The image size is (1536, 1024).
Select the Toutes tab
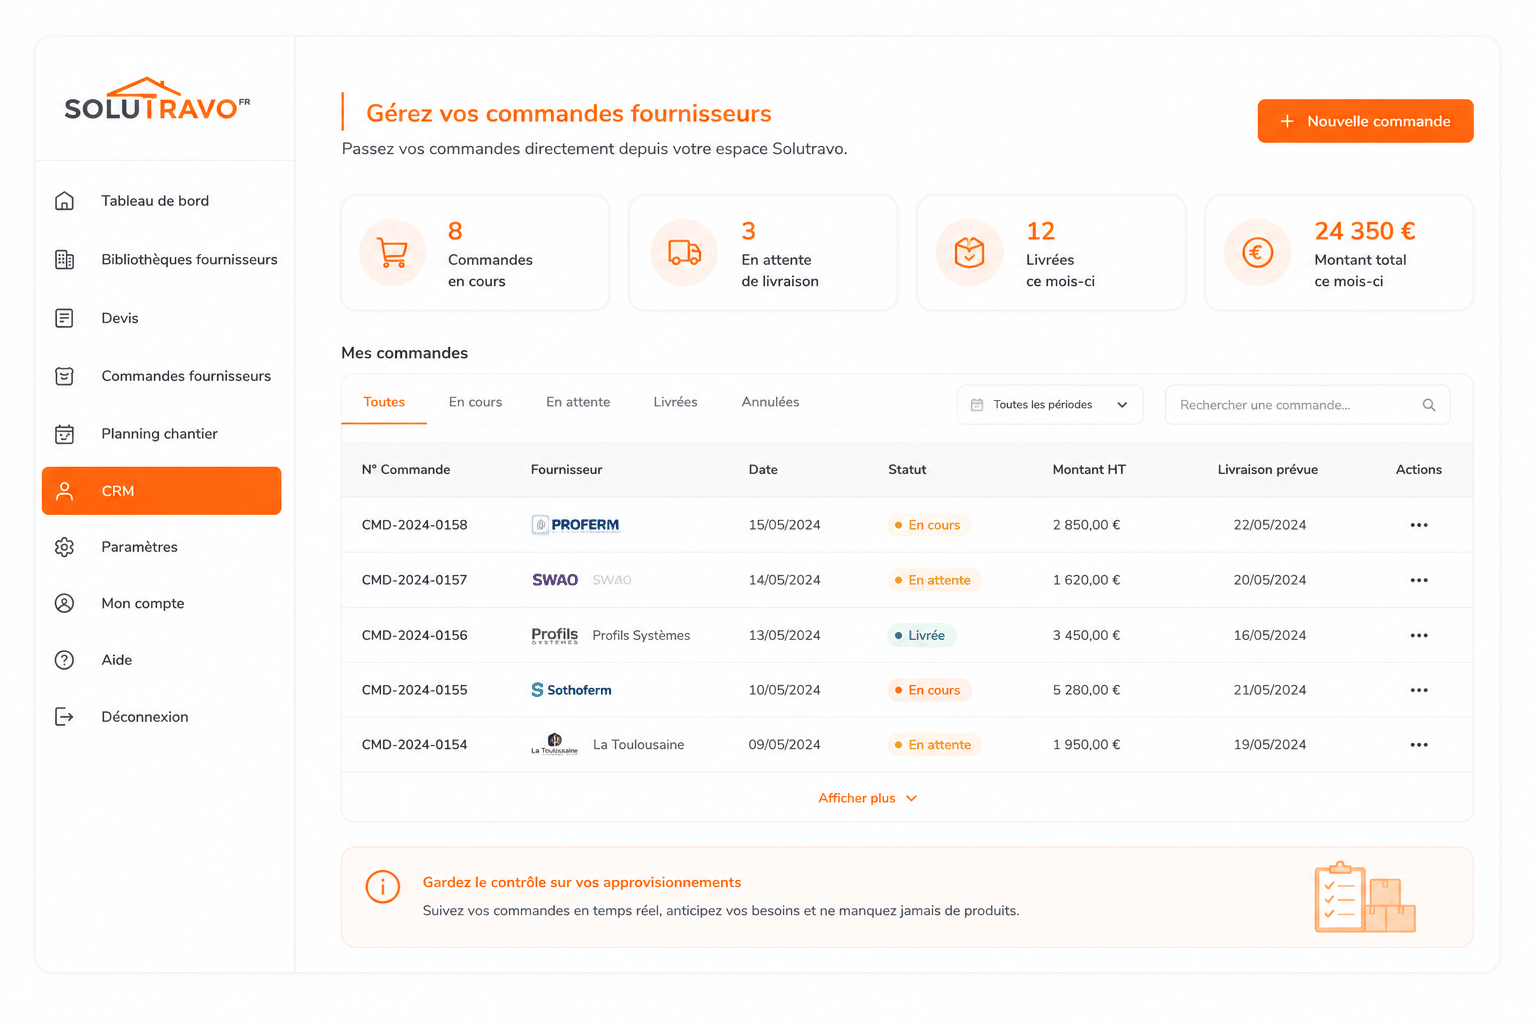(384, 402)
